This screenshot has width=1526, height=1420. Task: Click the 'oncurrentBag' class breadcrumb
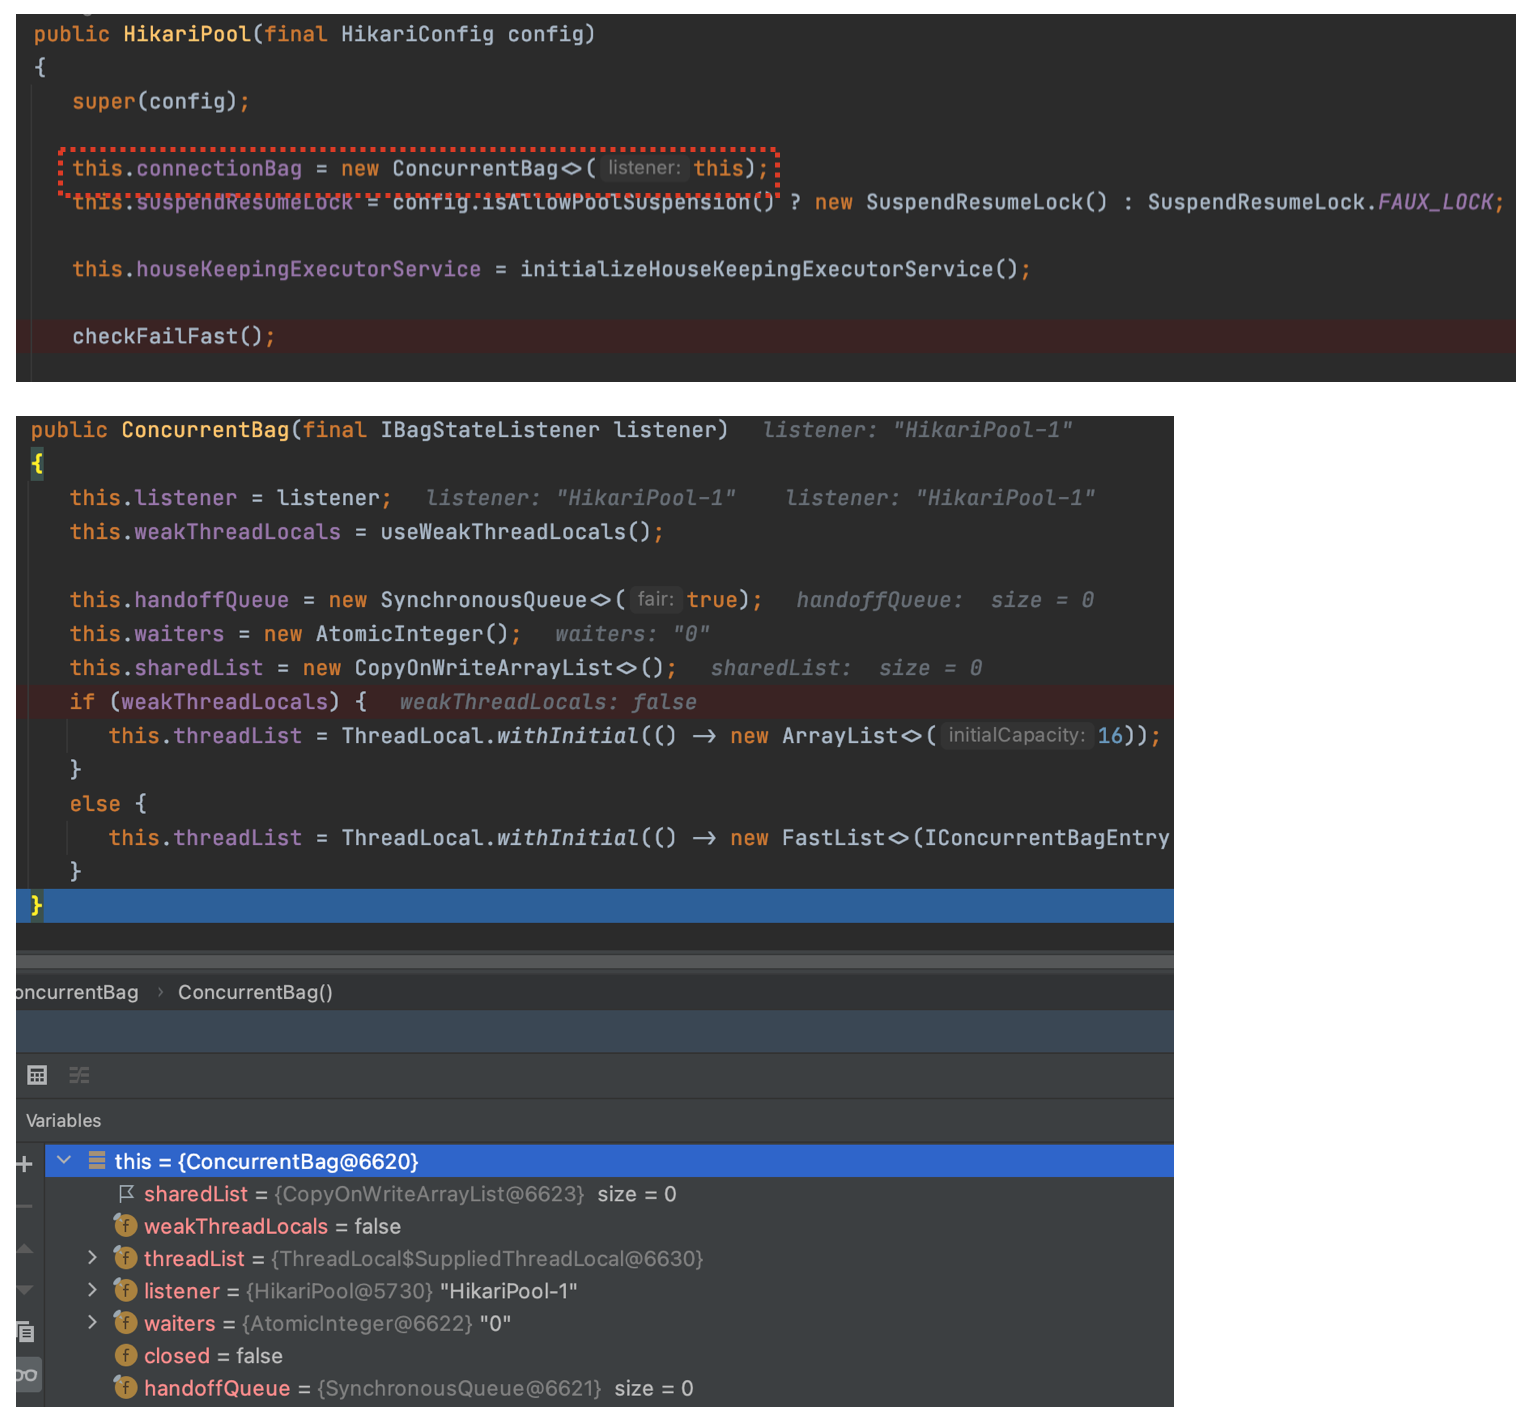77,992
